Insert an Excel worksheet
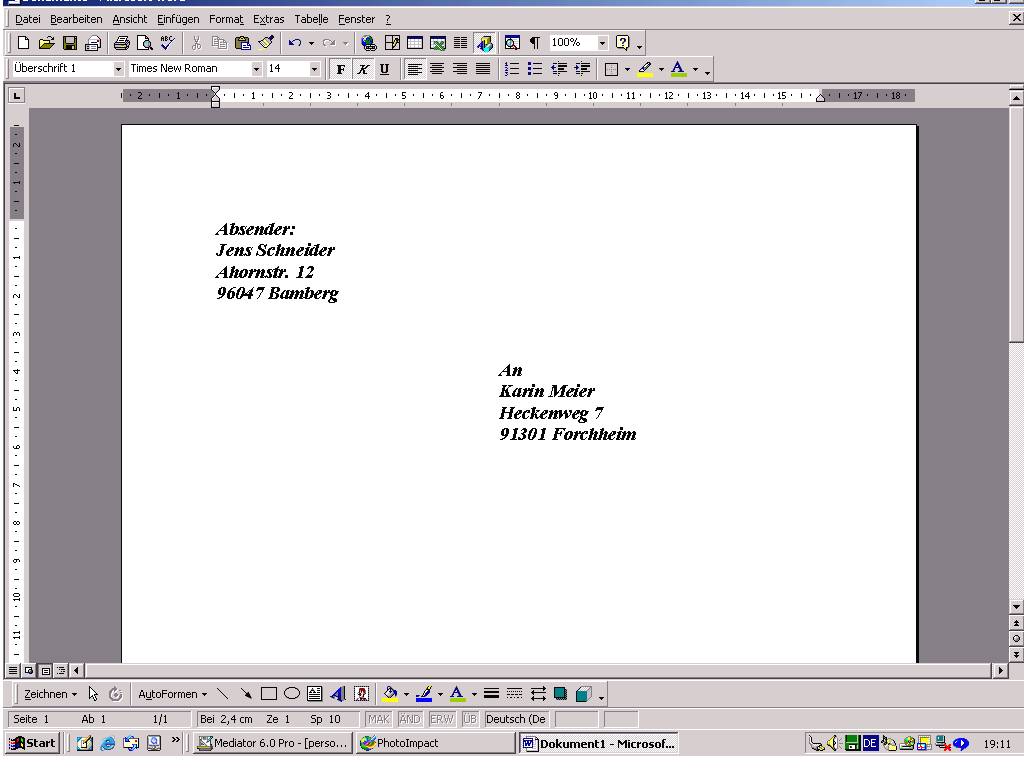Image resolution: width=1024 pixels, height=768 pixels. pos(438,43)
